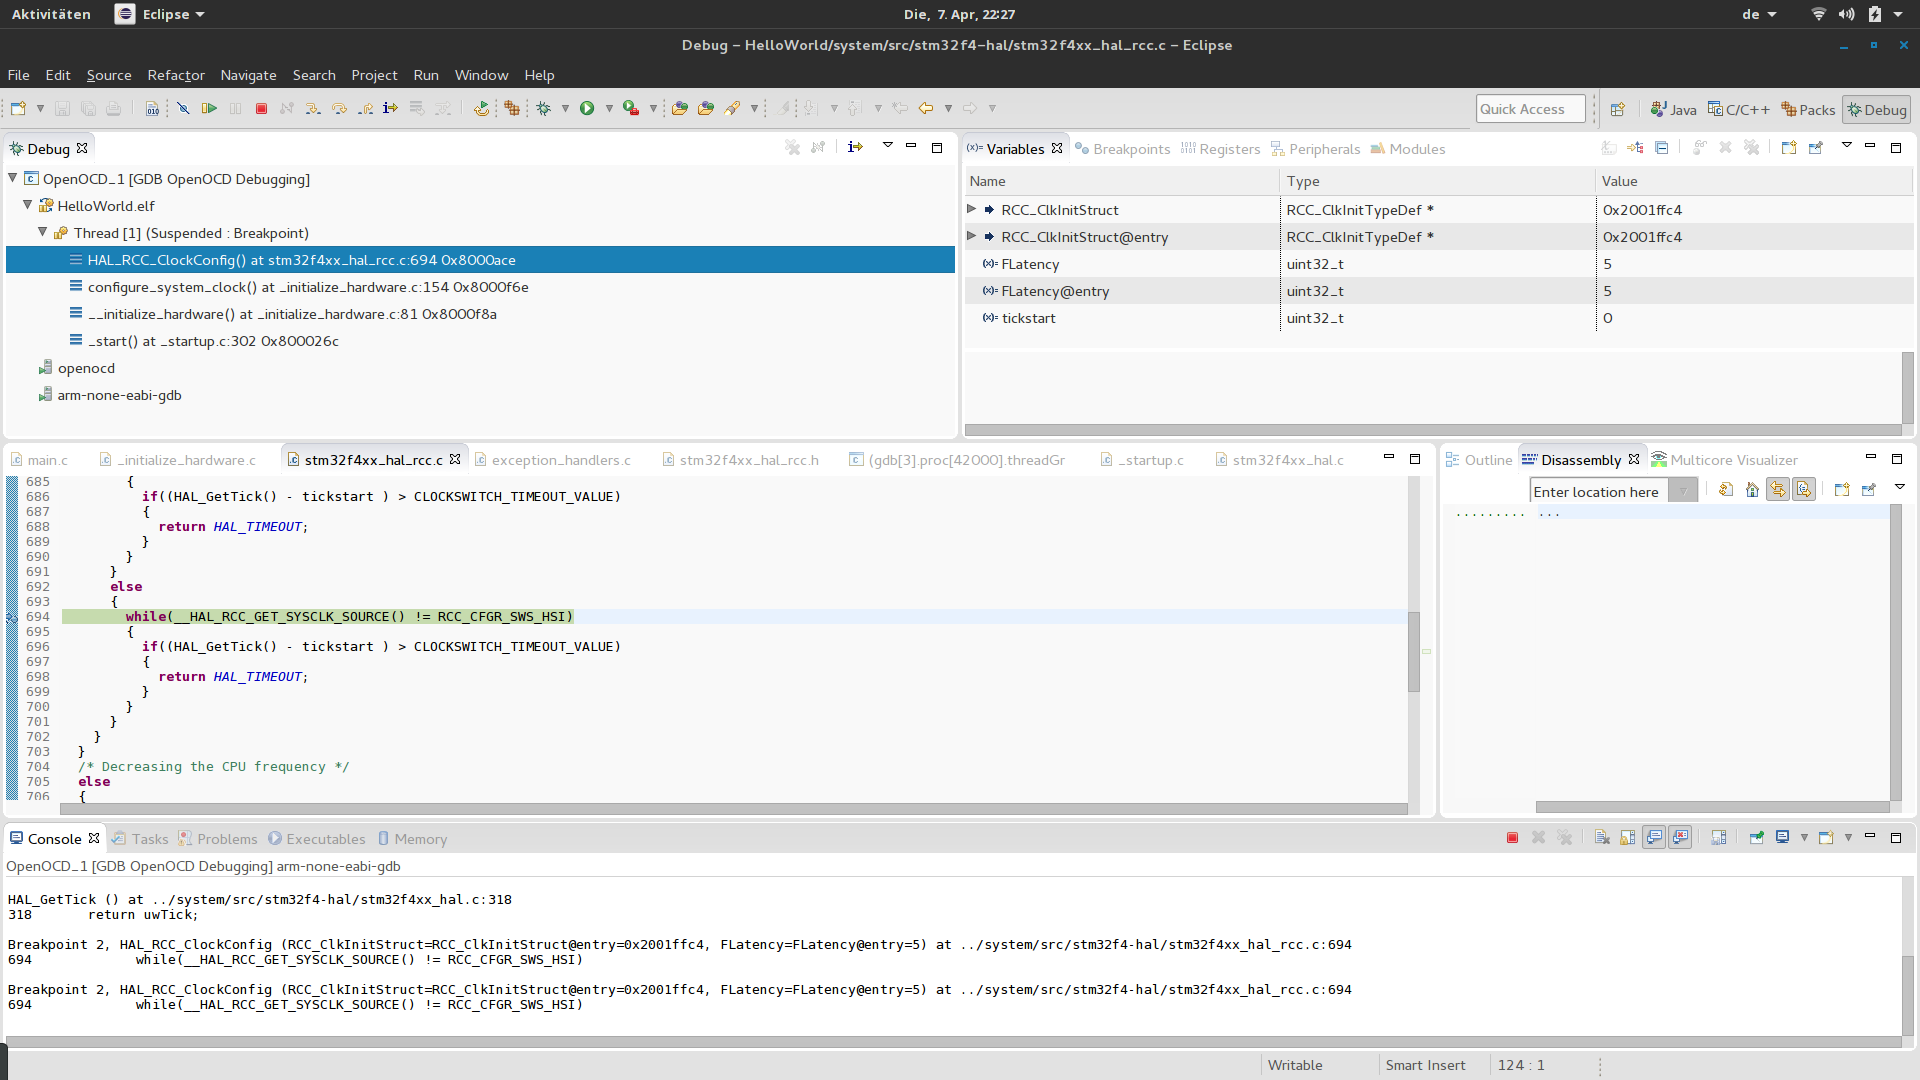Viewport: 1920px width, 1080px height.
Task: Click Clear Console icon
Action: 1602,838
